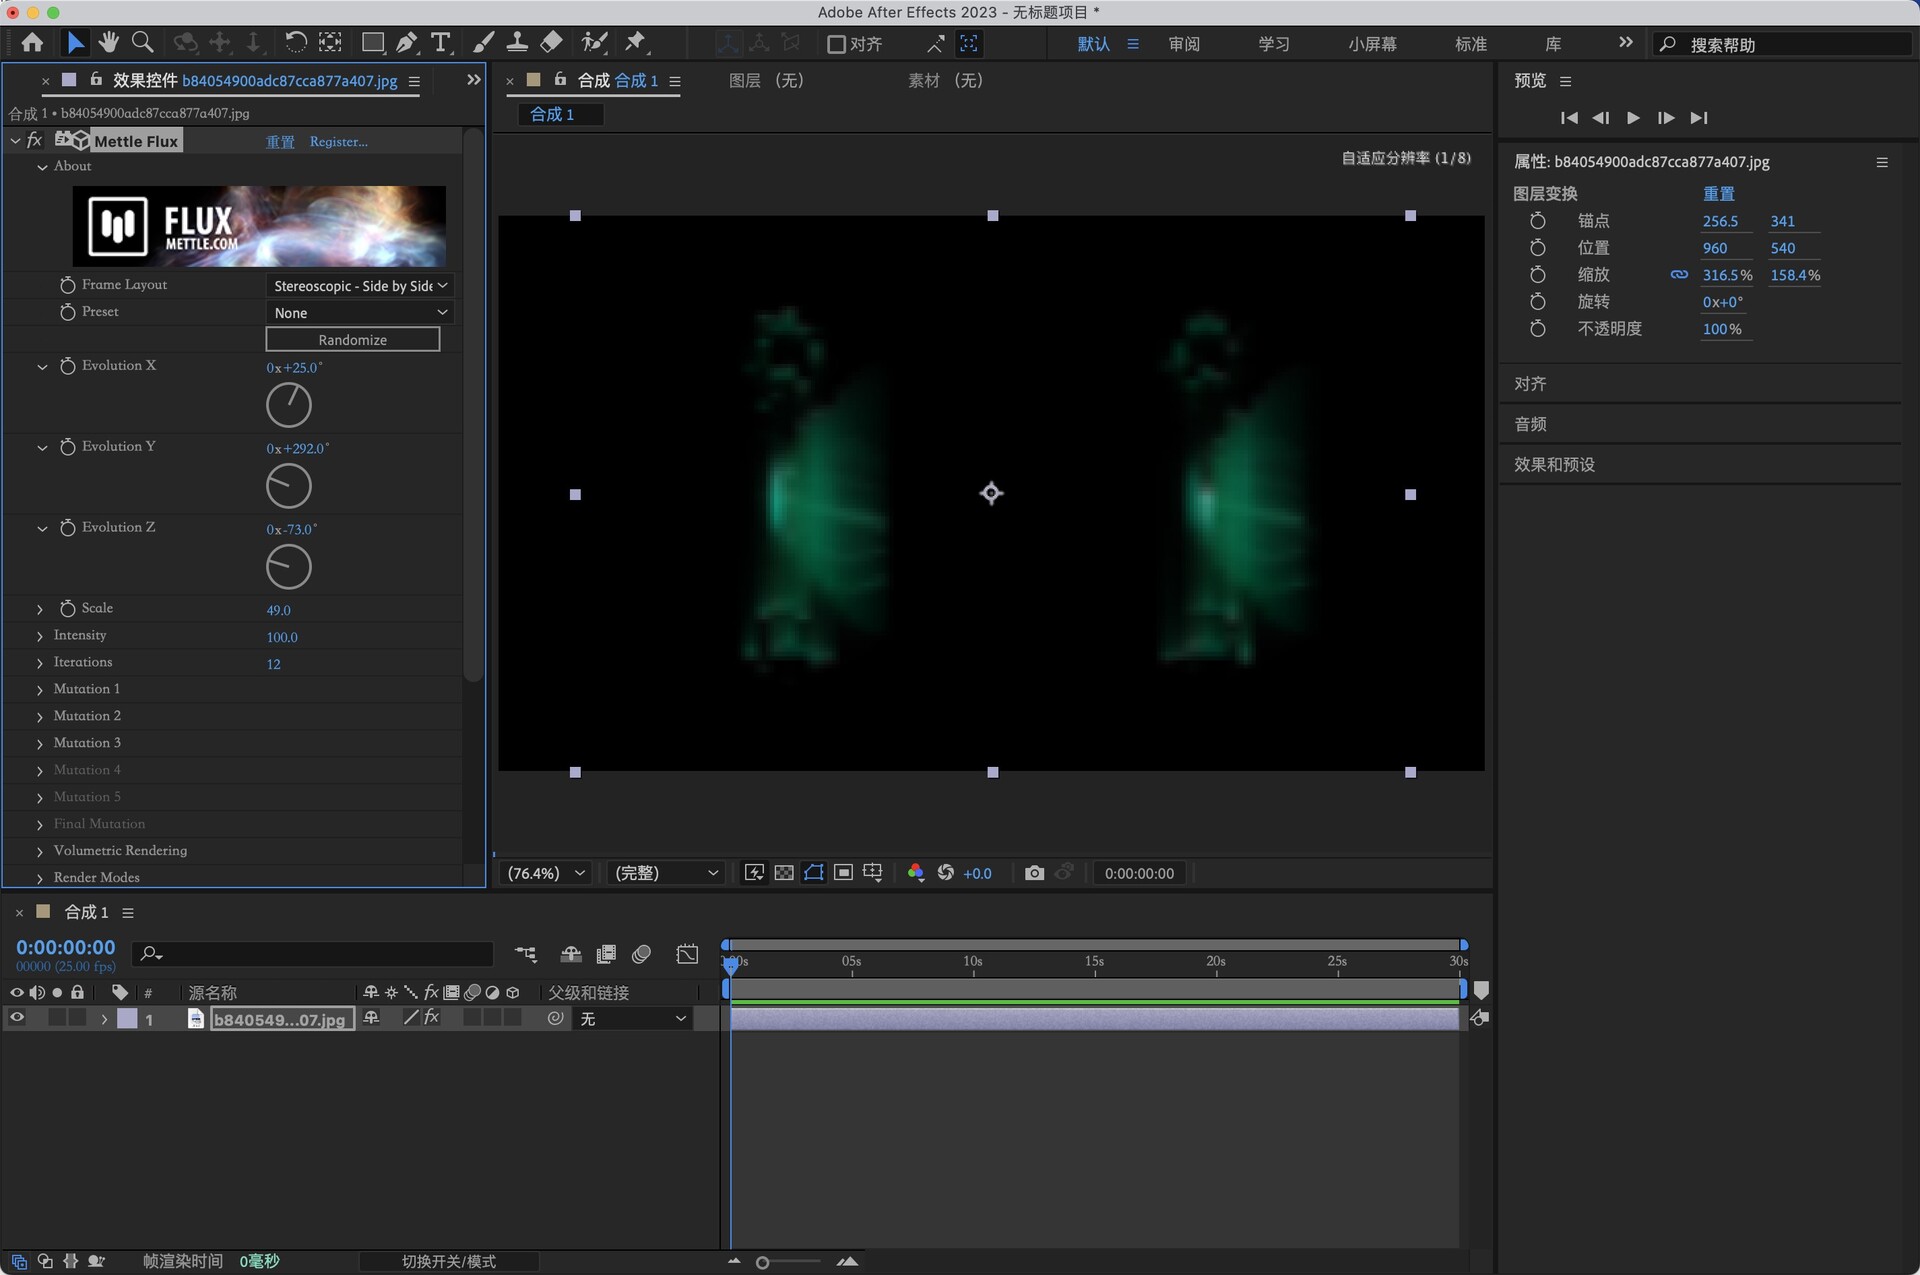
Task: Toggle transparency grid in viewer
Action: pyautogui.click(x=784, y=873)
